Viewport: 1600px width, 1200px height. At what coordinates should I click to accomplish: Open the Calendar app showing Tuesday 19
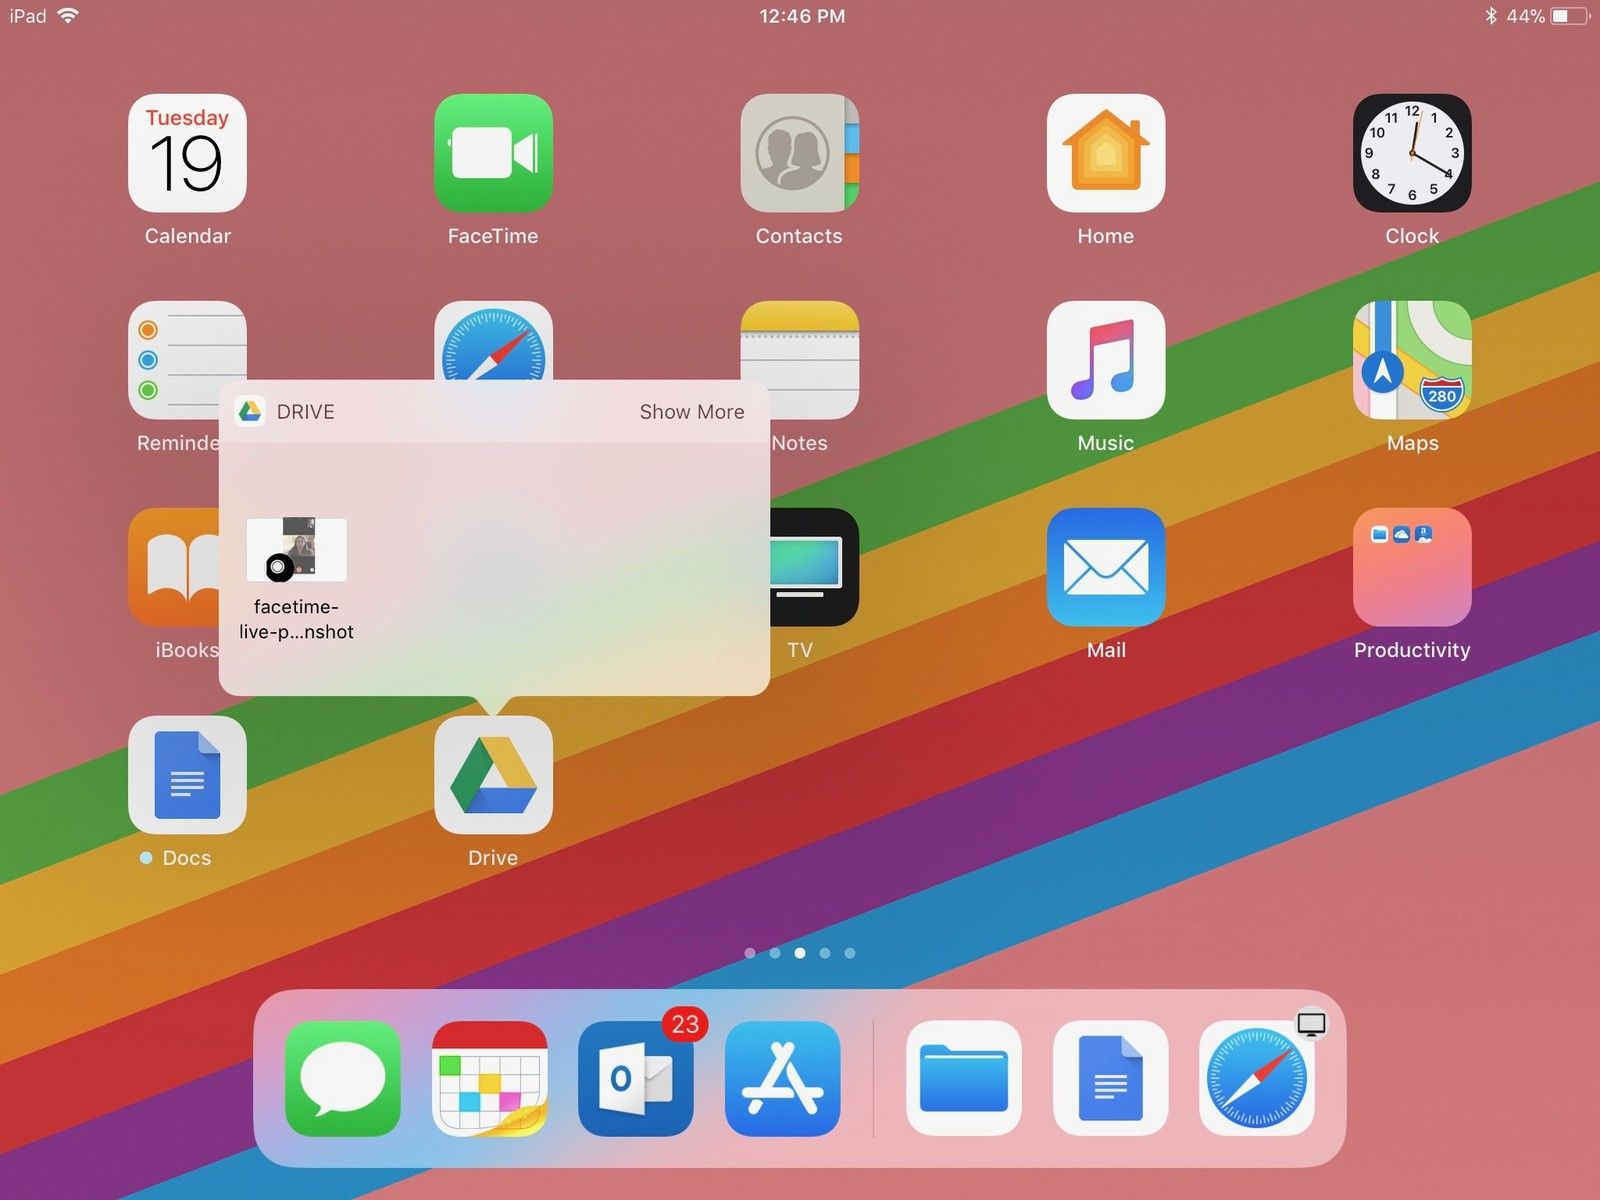point(188,155)
